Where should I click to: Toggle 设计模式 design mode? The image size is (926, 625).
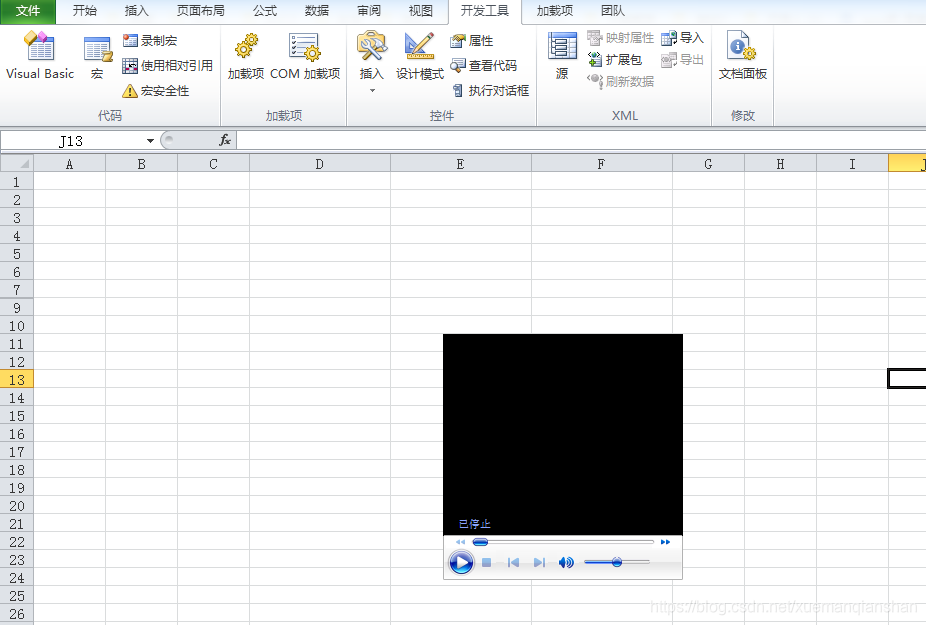tap(420, 57)
